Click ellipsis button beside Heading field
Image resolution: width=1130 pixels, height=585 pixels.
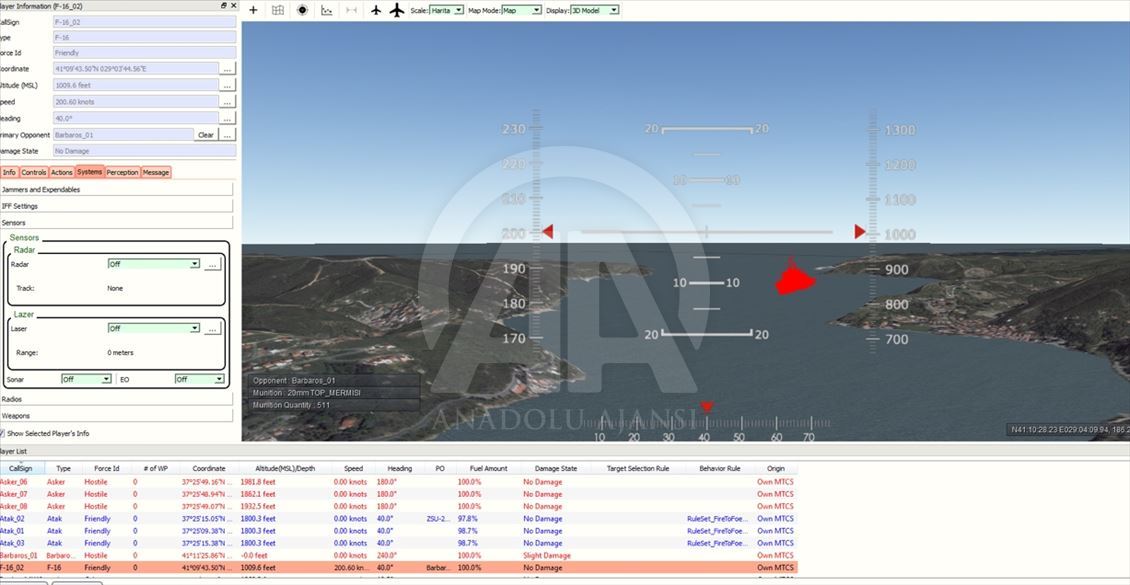point(228,118)
